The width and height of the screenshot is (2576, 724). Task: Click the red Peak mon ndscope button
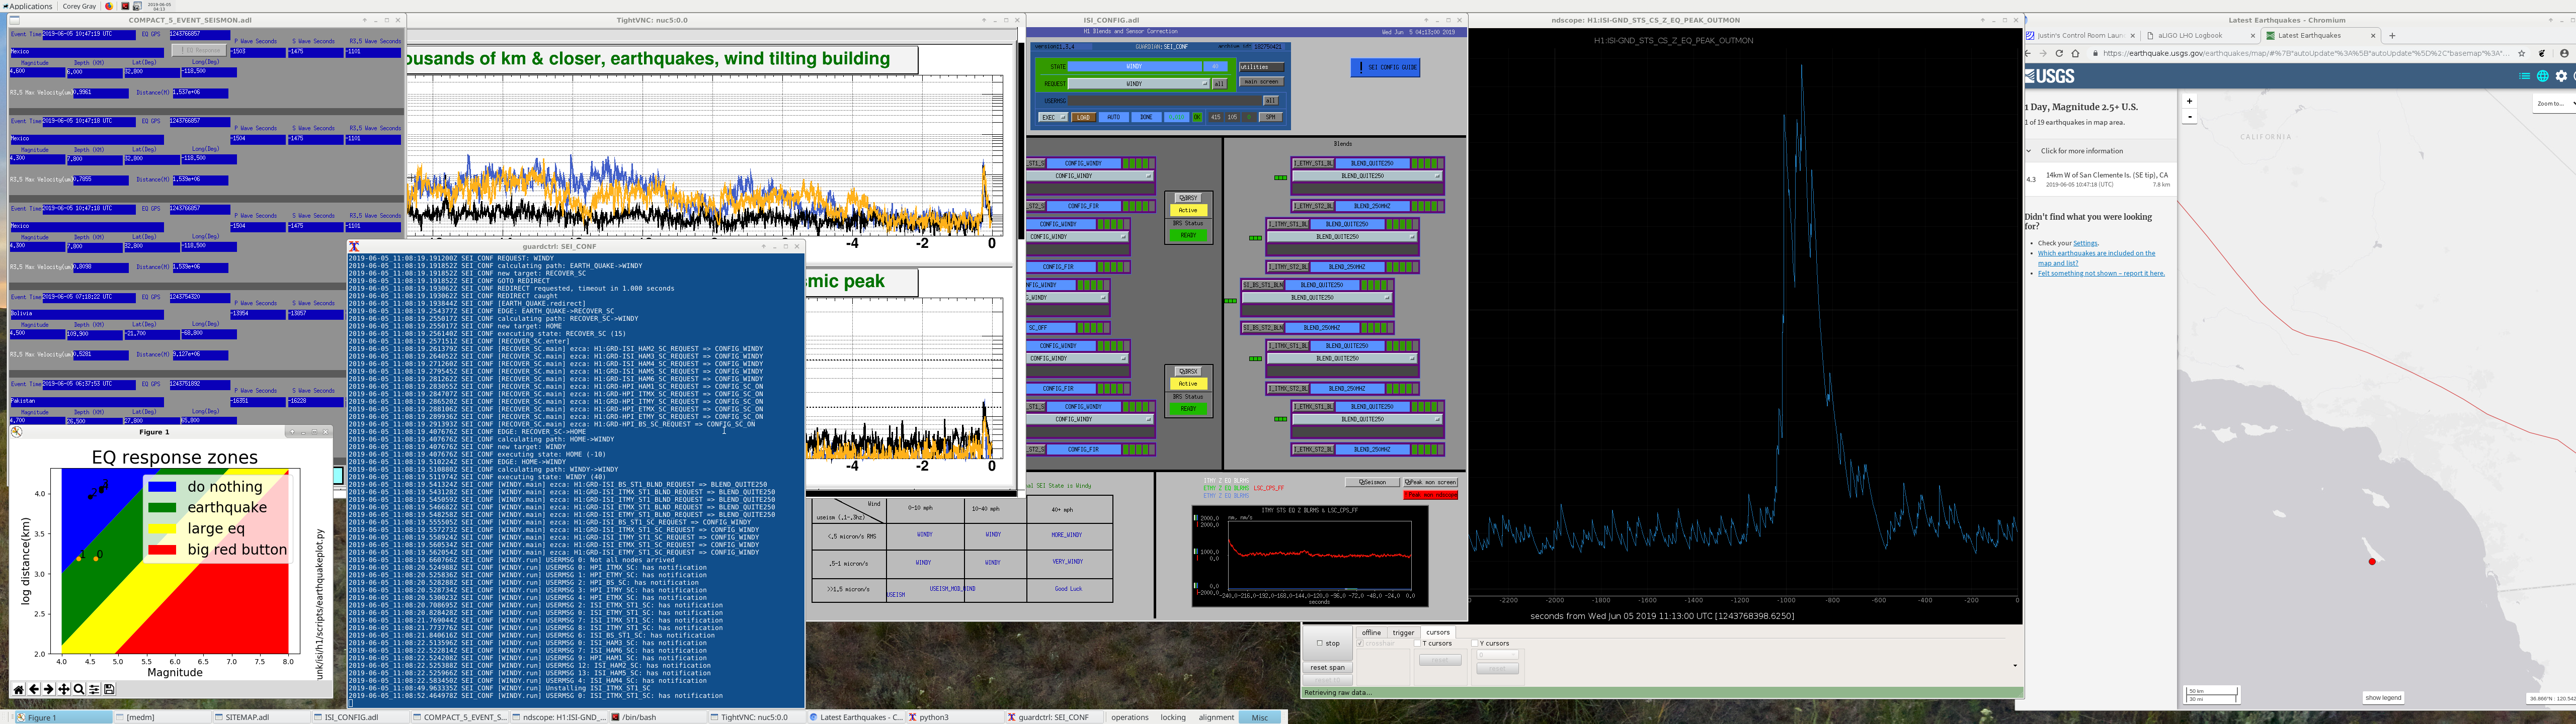pos(1430,495)
